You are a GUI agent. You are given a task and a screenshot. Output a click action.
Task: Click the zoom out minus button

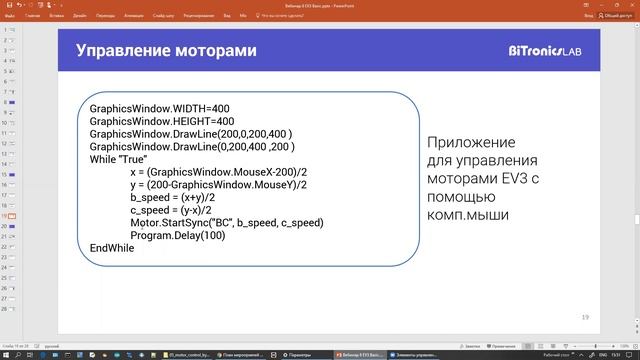point(575,346)
